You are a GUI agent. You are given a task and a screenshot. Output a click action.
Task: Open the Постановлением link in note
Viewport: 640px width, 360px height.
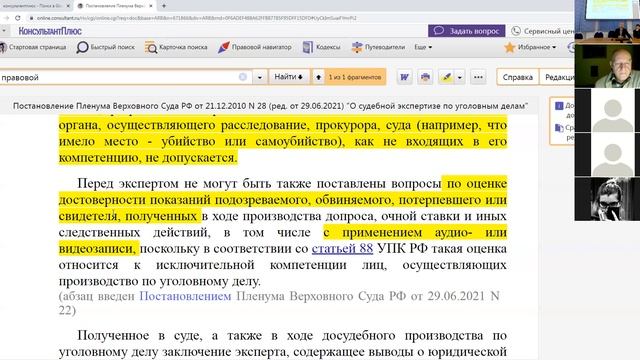185,296
